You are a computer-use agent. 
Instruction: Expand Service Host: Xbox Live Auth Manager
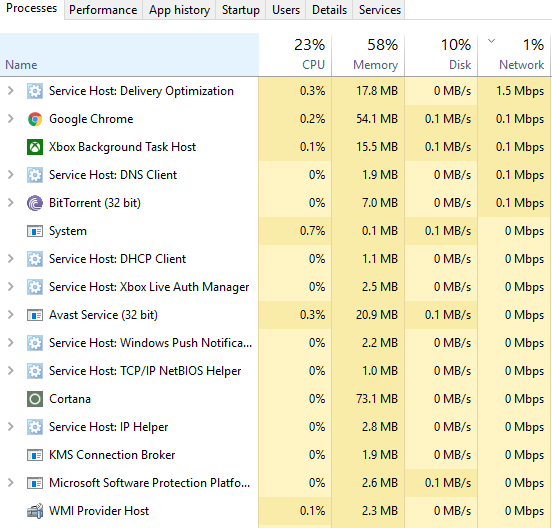tap(11, 287)
